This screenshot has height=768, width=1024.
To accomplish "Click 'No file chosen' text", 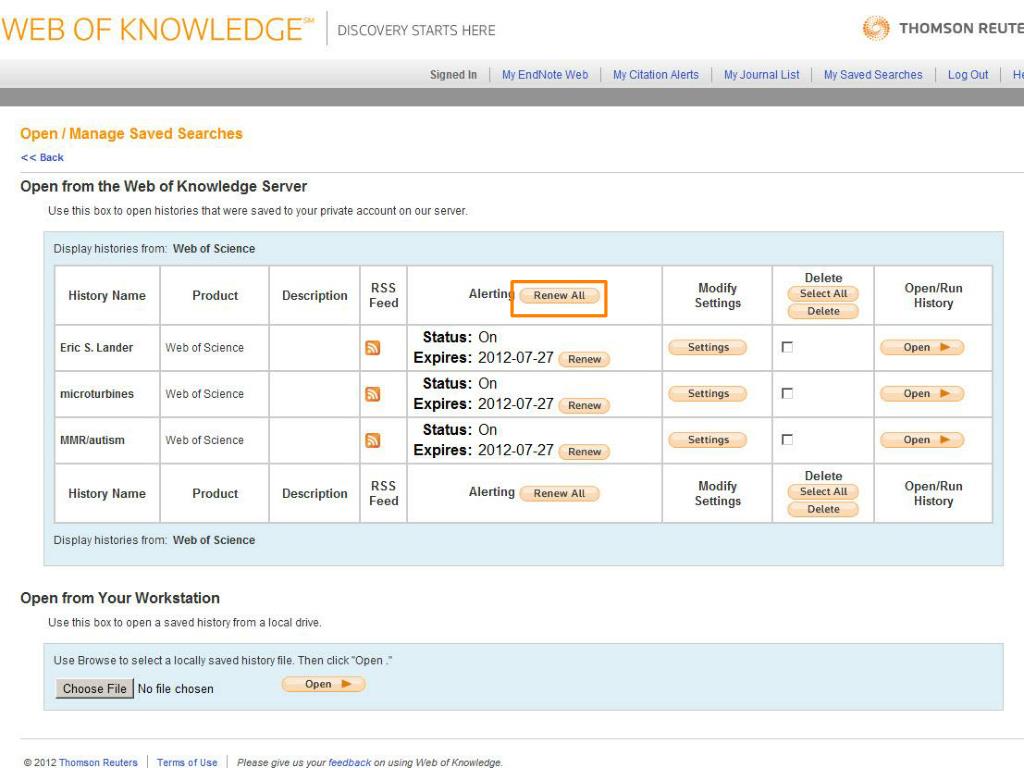I will [176, 689].
